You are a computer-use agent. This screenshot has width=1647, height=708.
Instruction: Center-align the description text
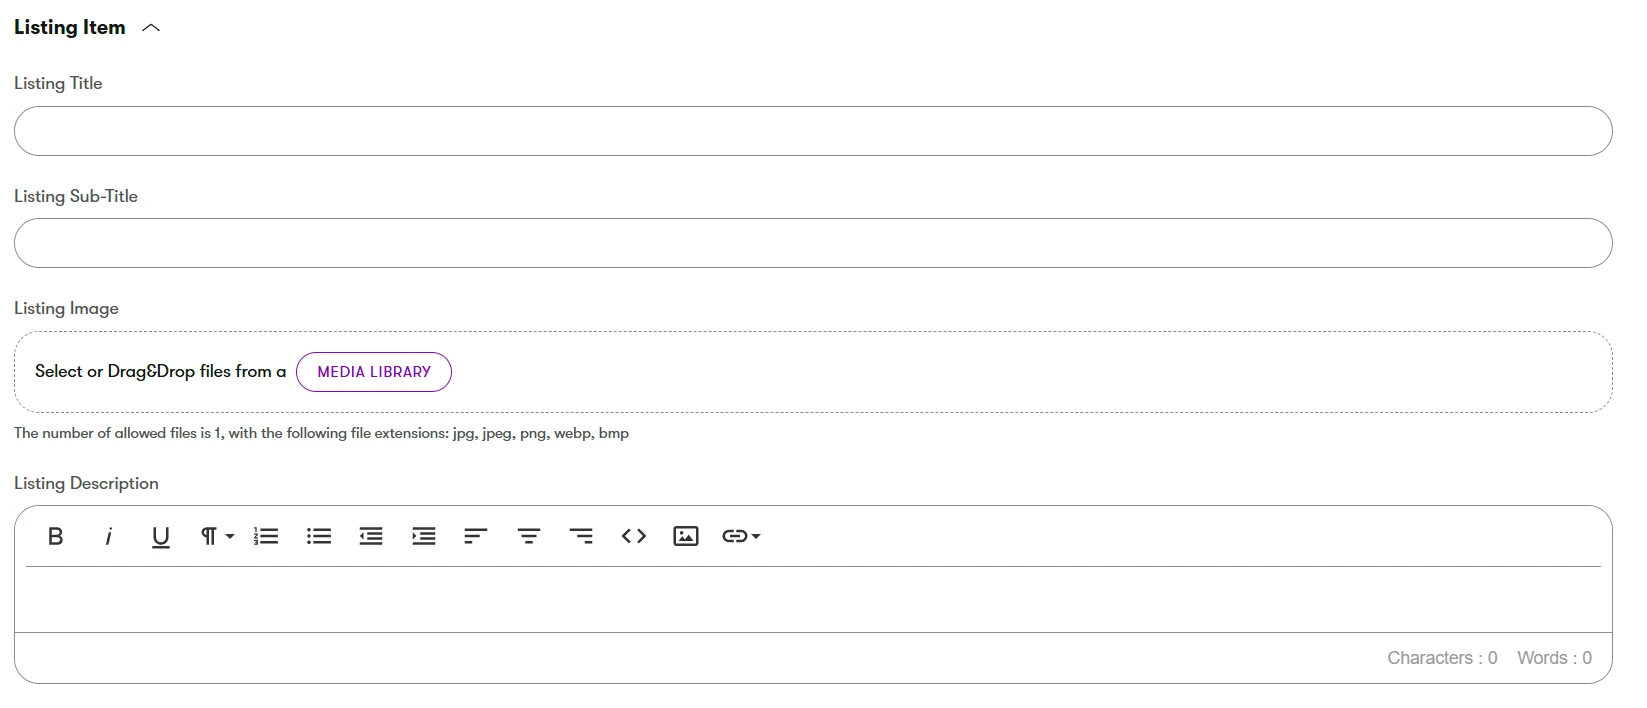click(529, 537)
